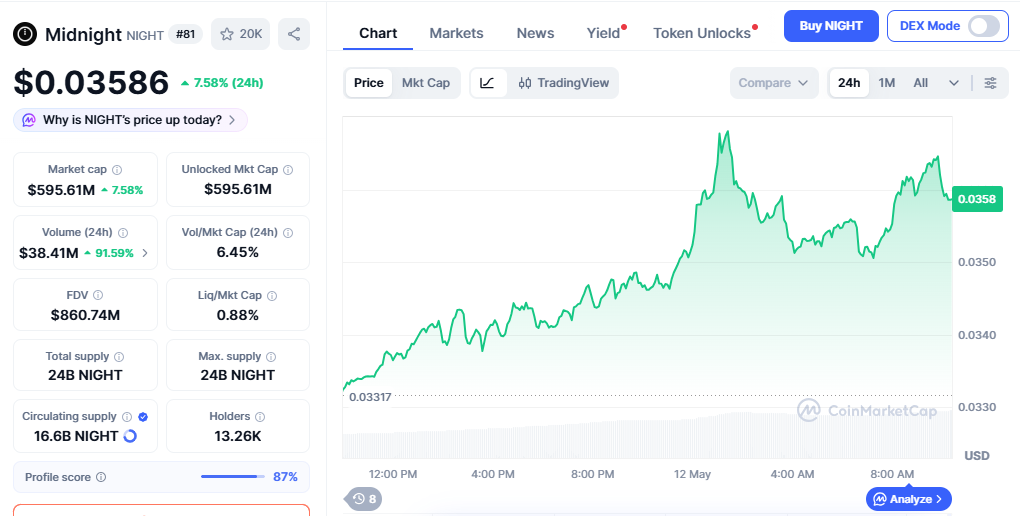Switch to the Markets tab
This screenshot has width=1020, height=516.
tap(456, 33)
